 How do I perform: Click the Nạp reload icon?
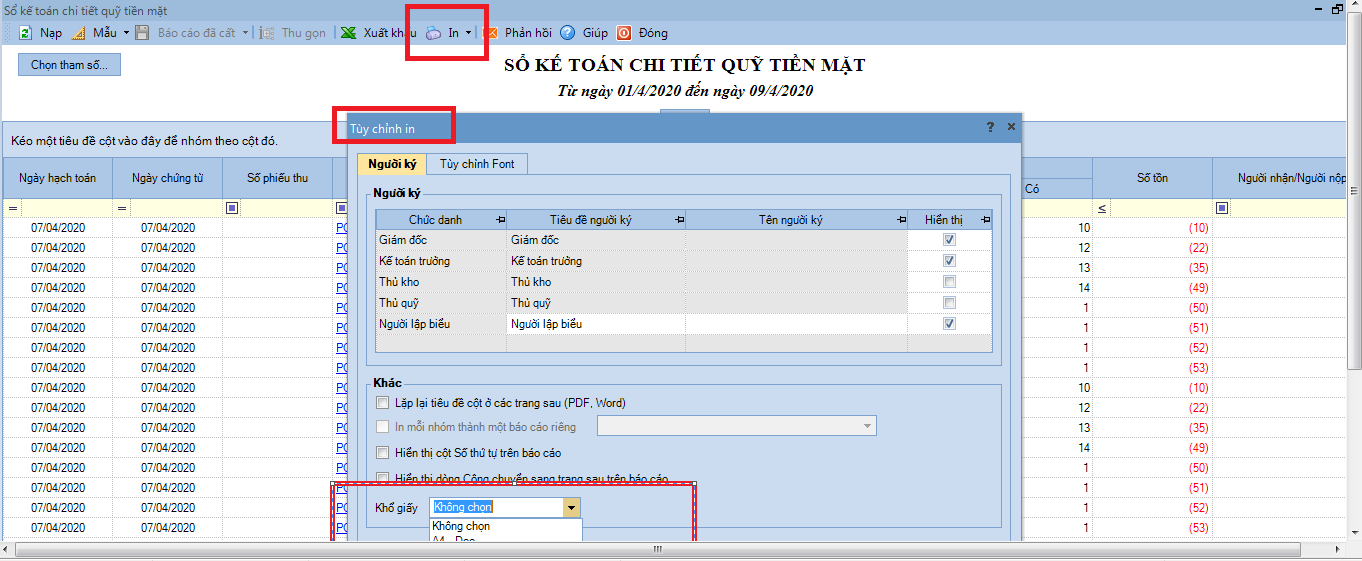26,33
